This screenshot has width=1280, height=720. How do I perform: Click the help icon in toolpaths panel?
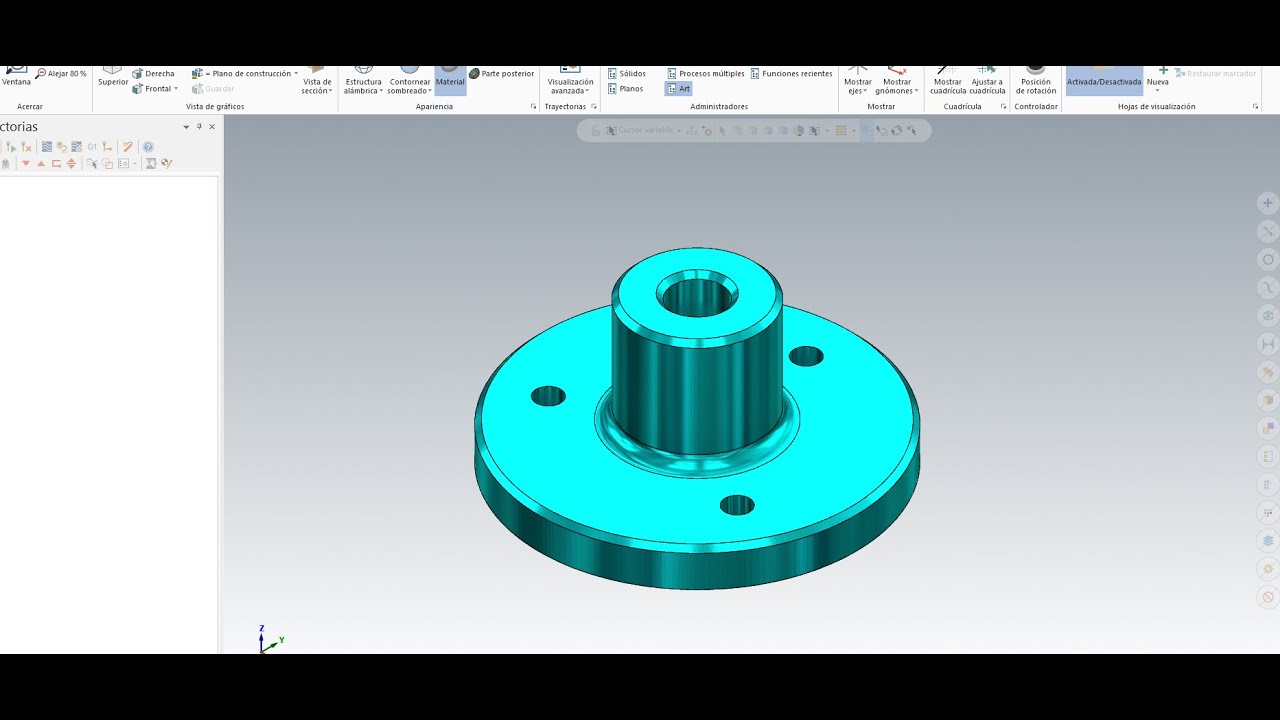148,147
